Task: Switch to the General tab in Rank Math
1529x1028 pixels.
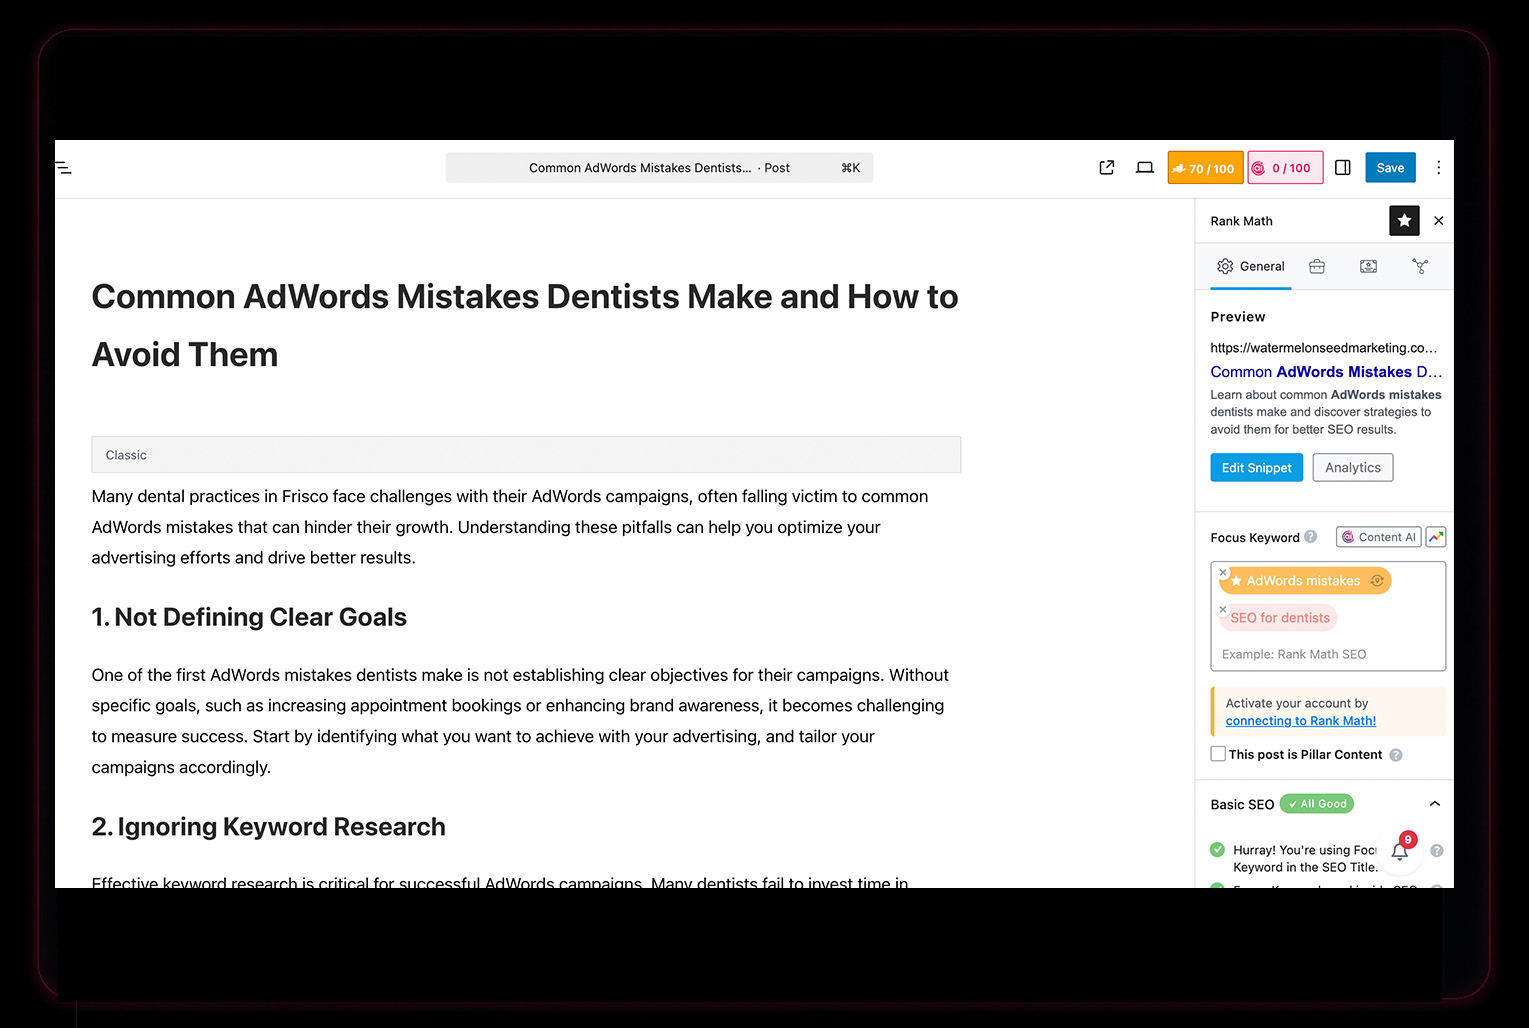Action: coord(1251,267)
